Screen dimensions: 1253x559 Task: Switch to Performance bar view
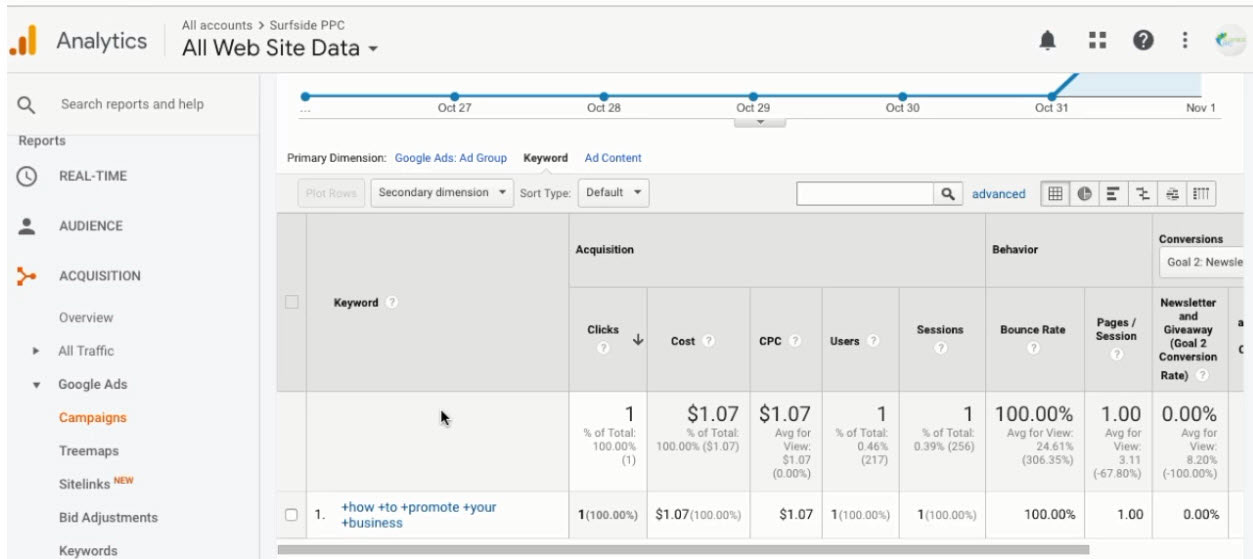(x=1113, y=194)
